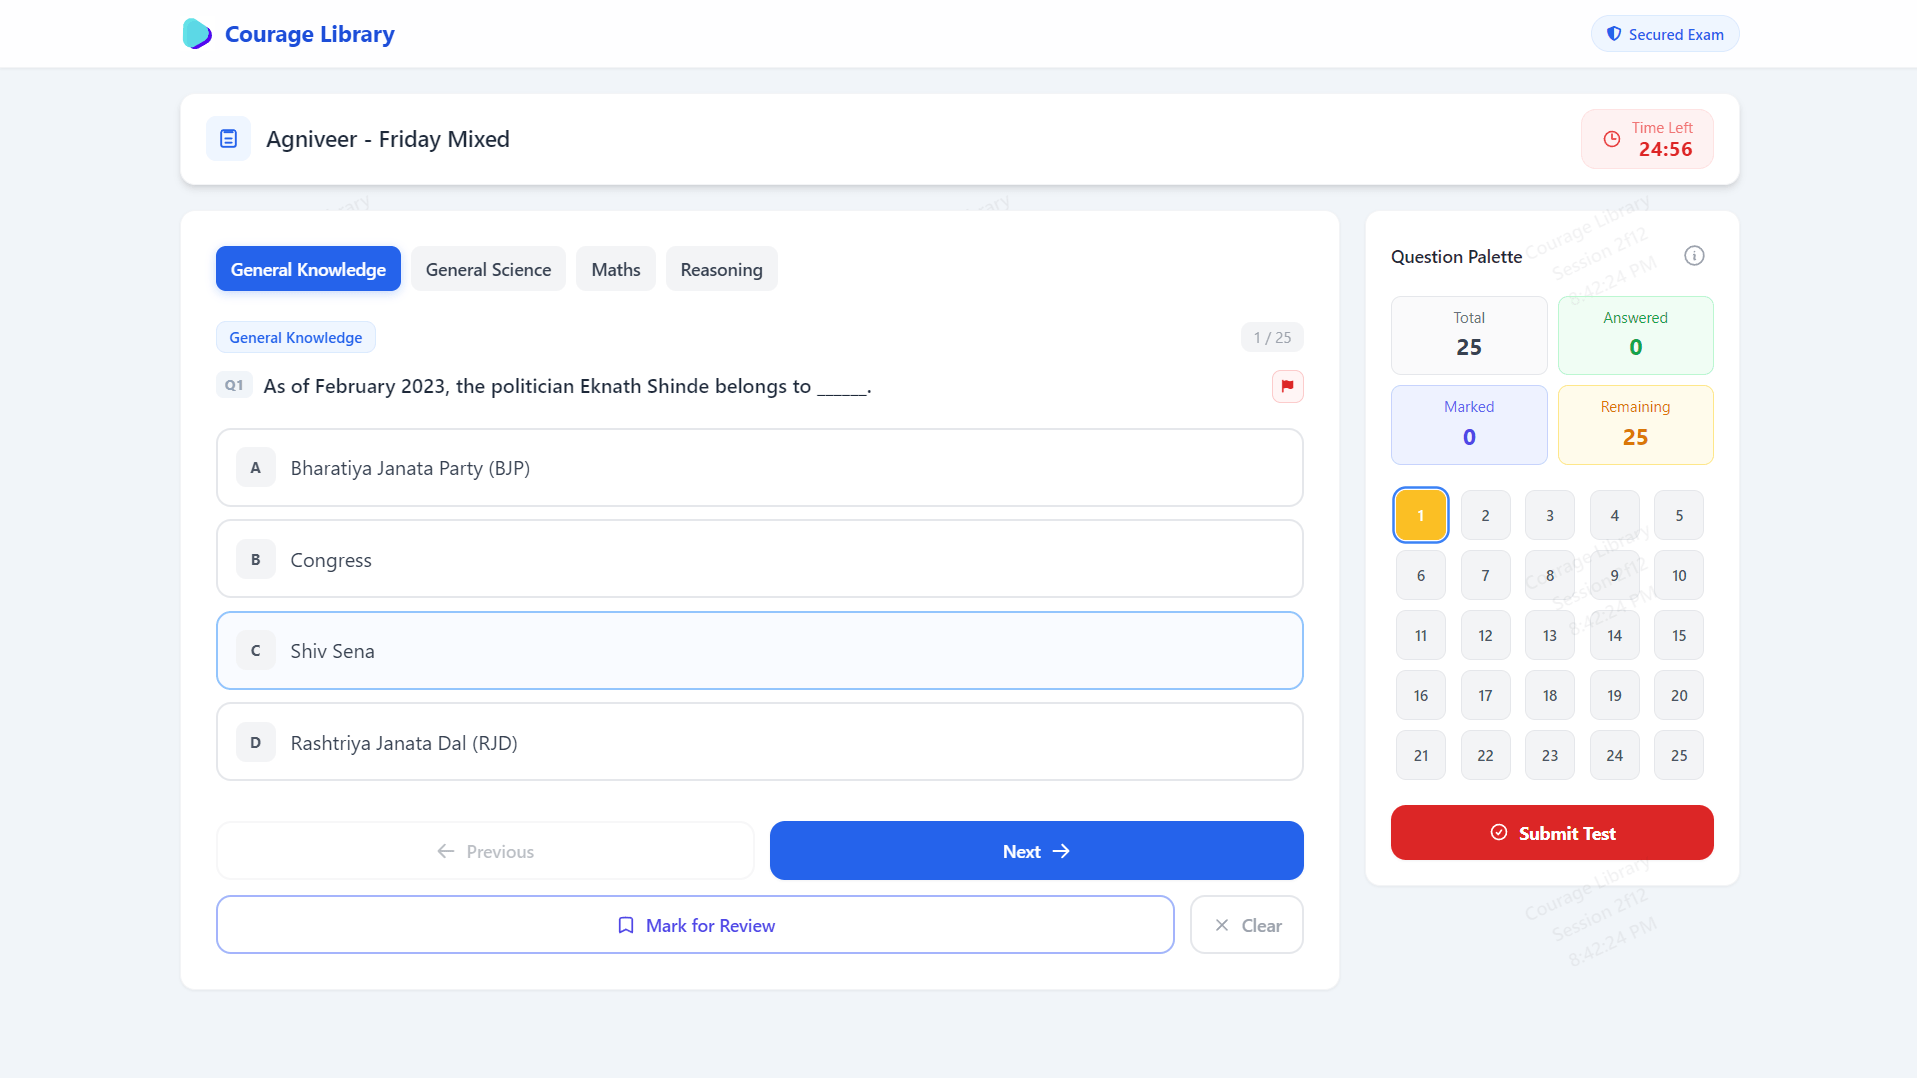Click the Courage Library logo icon
The height and width of the screenshot is (1078, 1917).
pos(197,34)
